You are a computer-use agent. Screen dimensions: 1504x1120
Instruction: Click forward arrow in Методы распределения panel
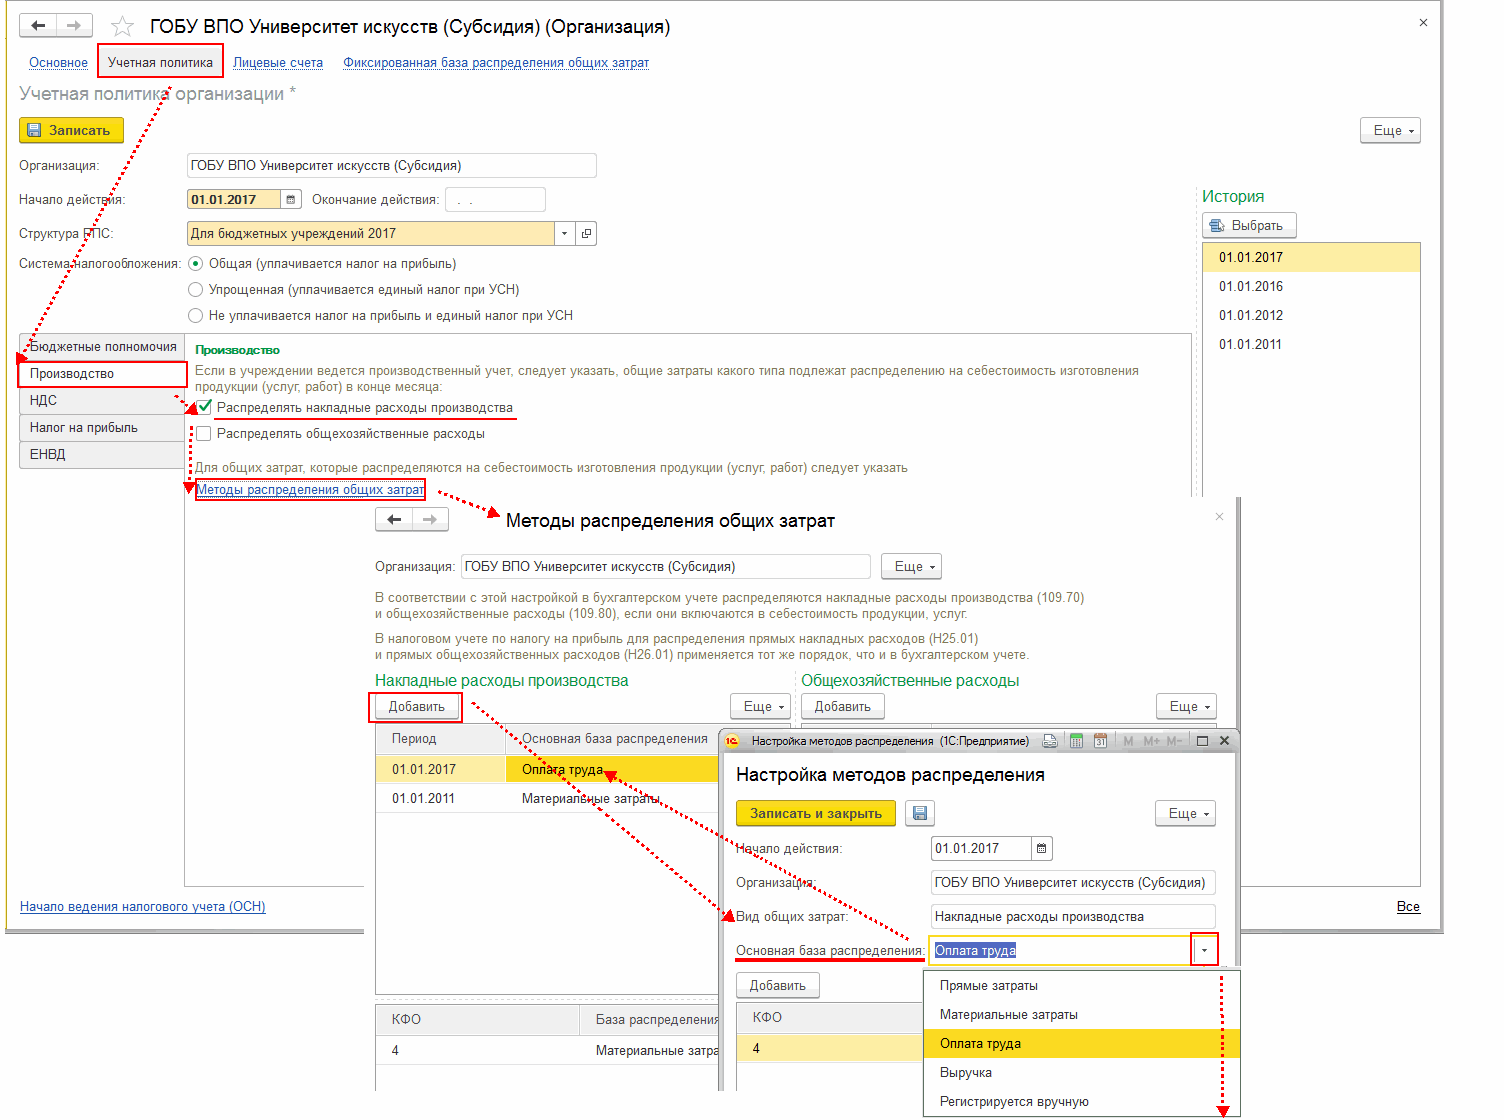(430, 520)
